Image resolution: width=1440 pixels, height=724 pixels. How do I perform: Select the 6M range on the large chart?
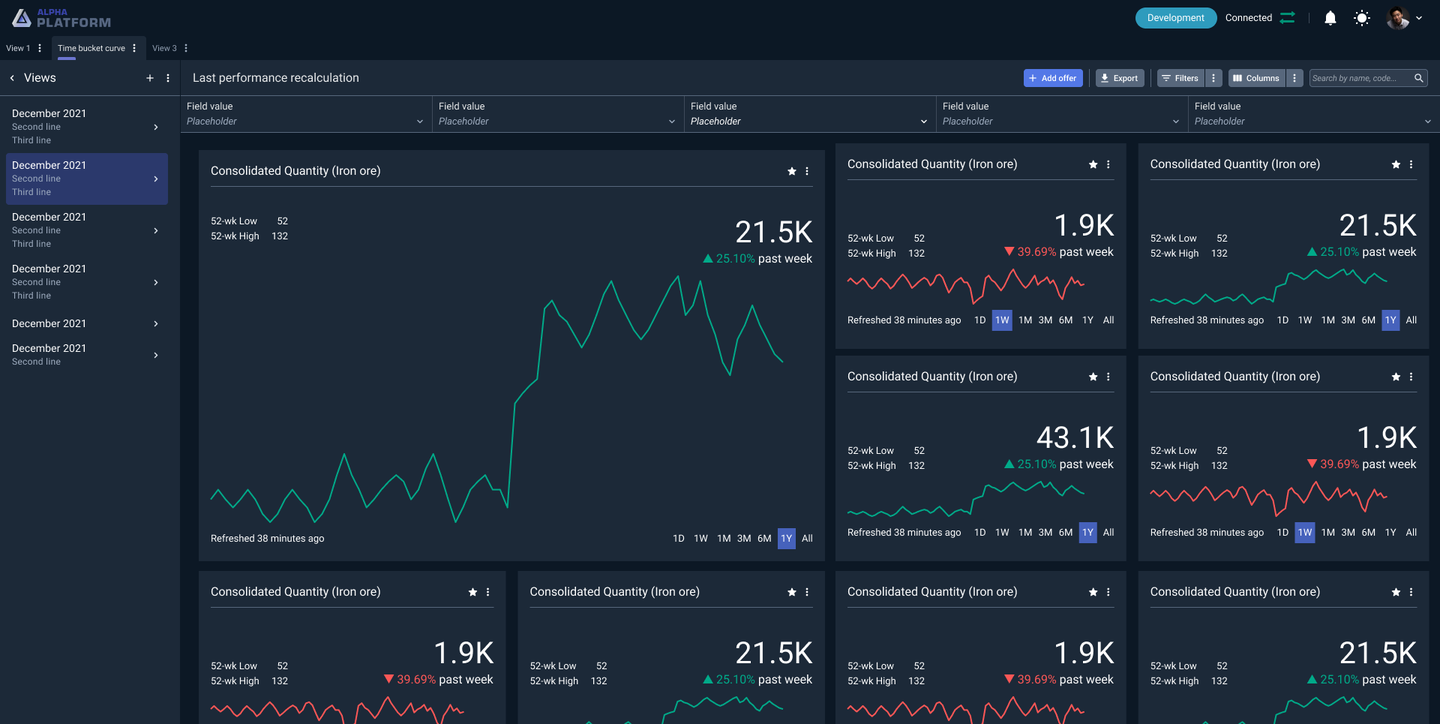(764, 539)
